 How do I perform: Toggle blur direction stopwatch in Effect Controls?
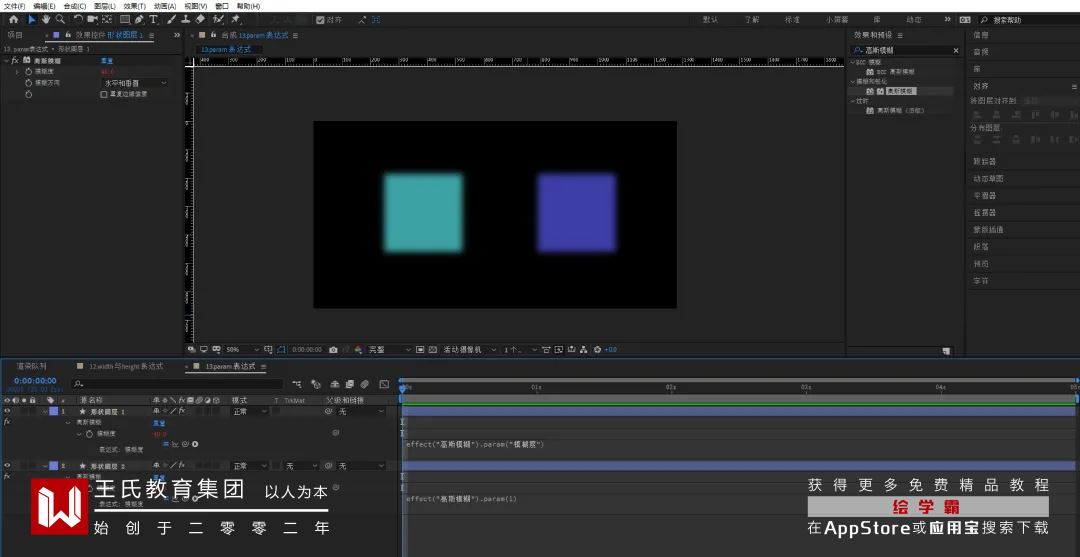click(28, 83)
